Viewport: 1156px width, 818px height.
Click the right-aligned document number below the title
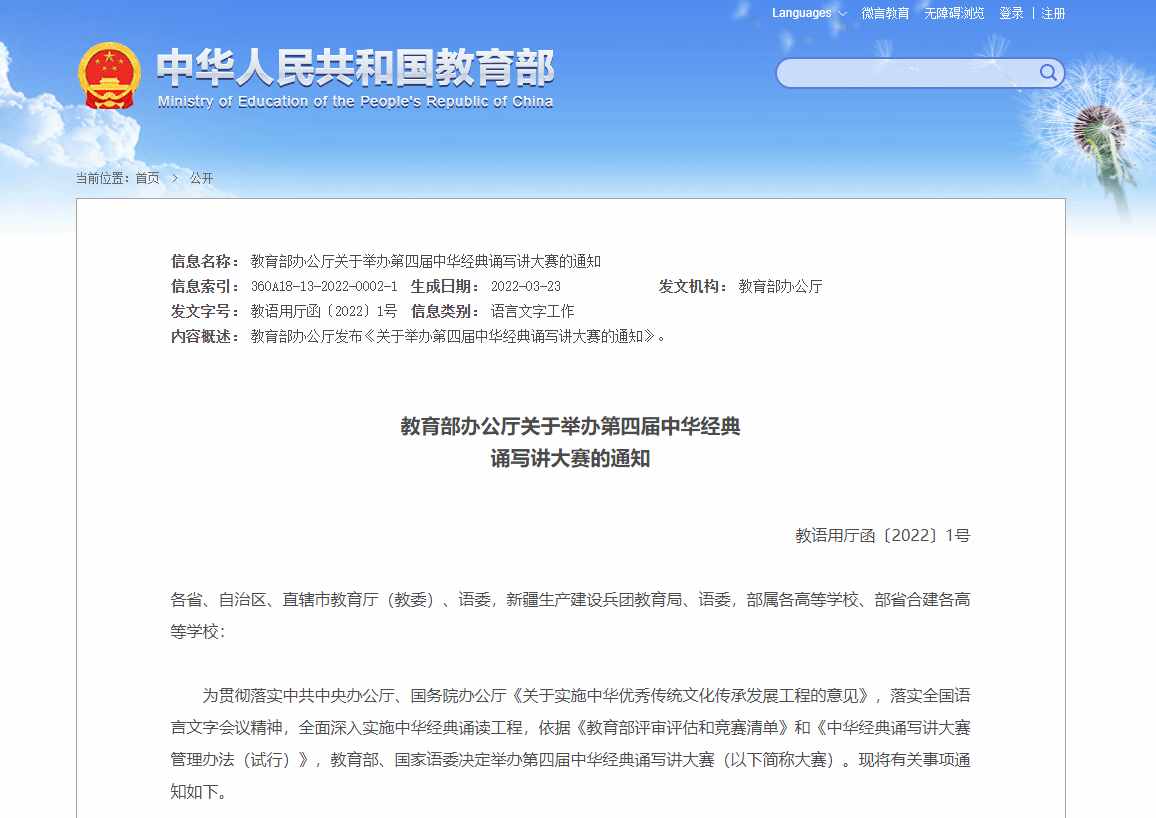[882, 535]
